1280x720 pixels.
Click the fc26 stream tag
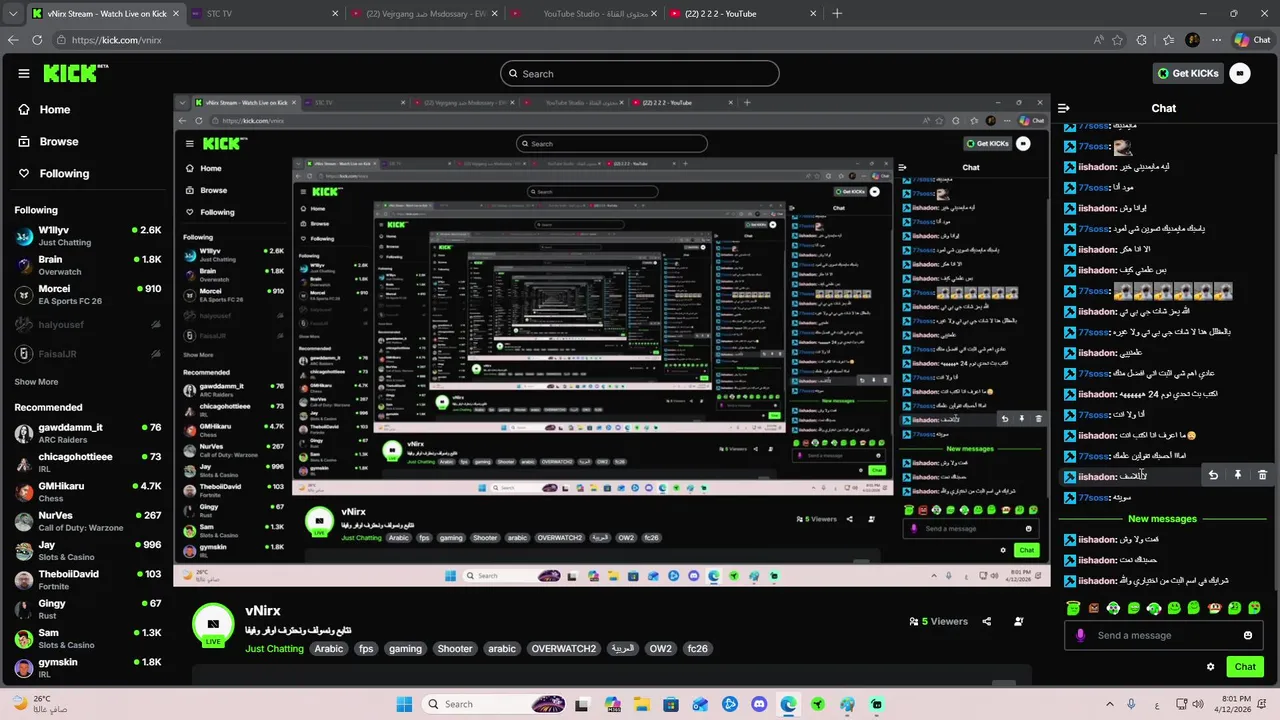coord(698,649)
